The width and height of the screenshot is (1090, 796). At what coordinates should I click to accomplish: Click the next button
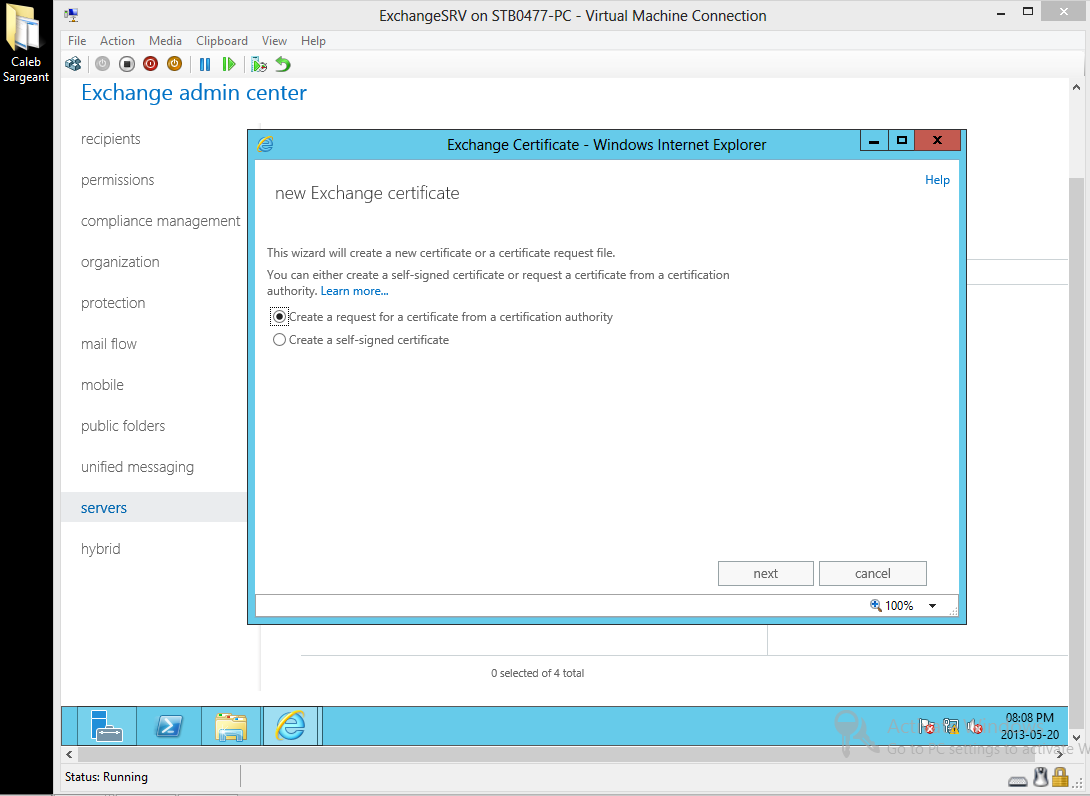(765, 574)
